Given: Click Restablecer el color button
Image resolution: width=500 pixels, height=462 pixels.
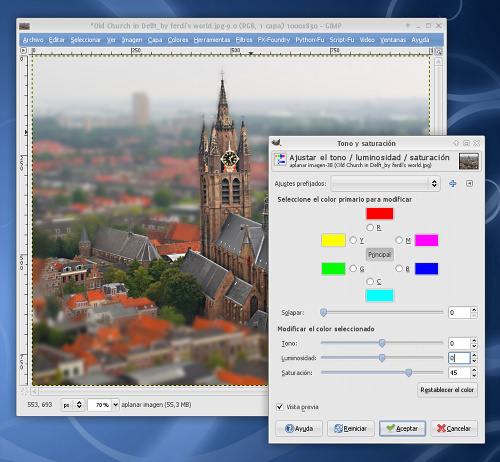Looking at the screenshot, I should click(x=447, y=390).
